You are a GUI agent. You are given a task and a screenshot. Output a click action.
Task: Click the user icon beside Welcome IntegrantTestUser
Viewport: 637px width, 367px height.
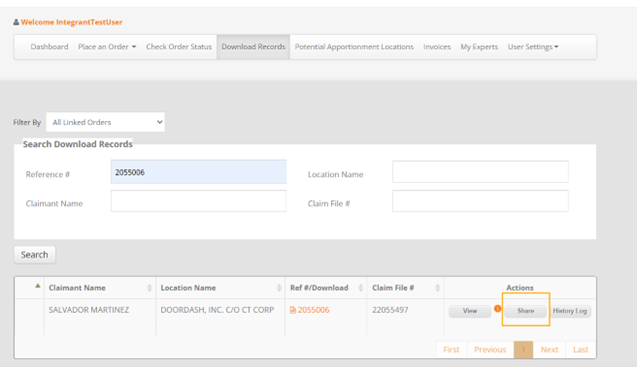point(16,22)
